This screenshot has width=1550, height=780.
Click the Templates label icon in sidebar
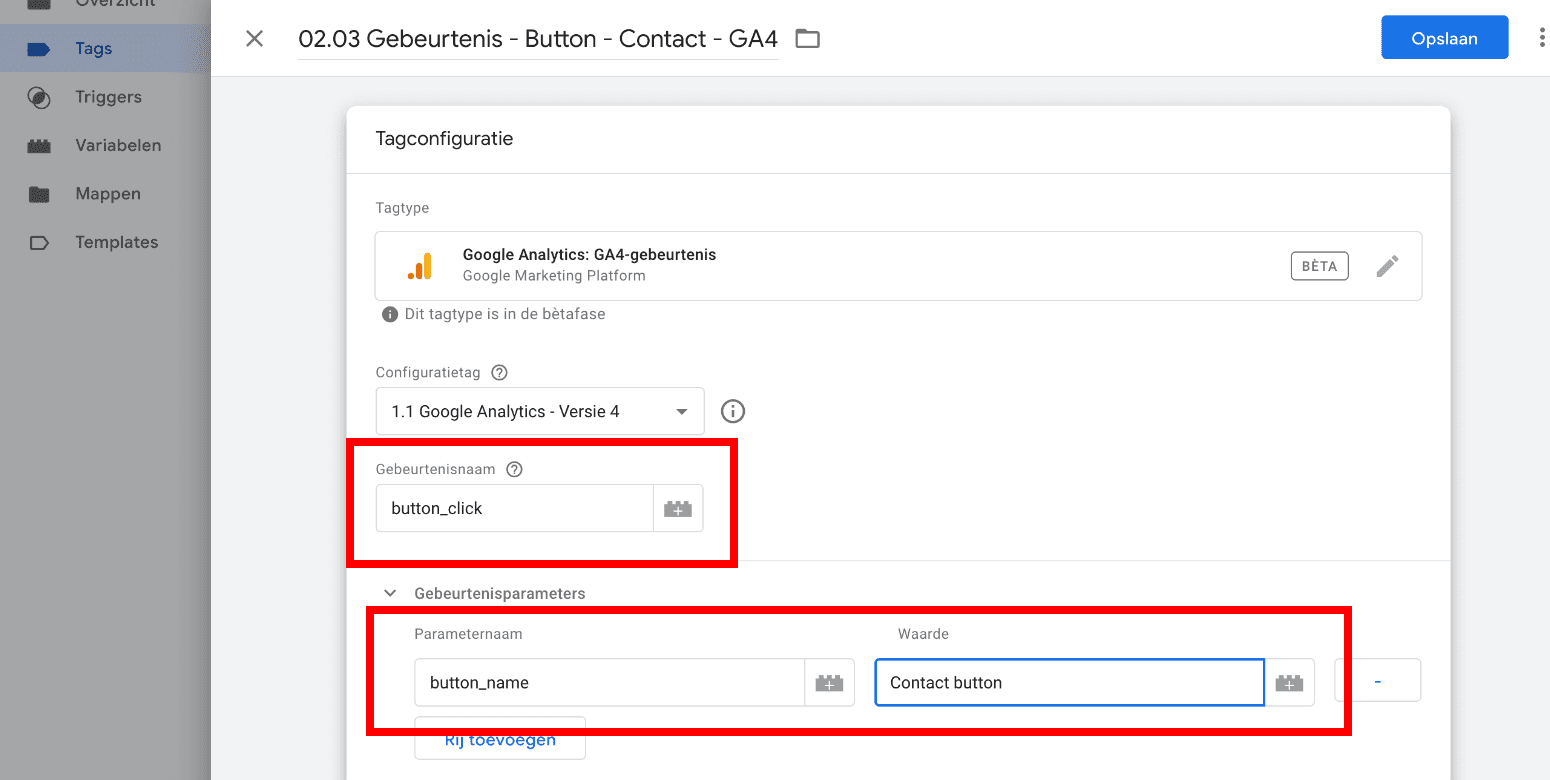38,242
